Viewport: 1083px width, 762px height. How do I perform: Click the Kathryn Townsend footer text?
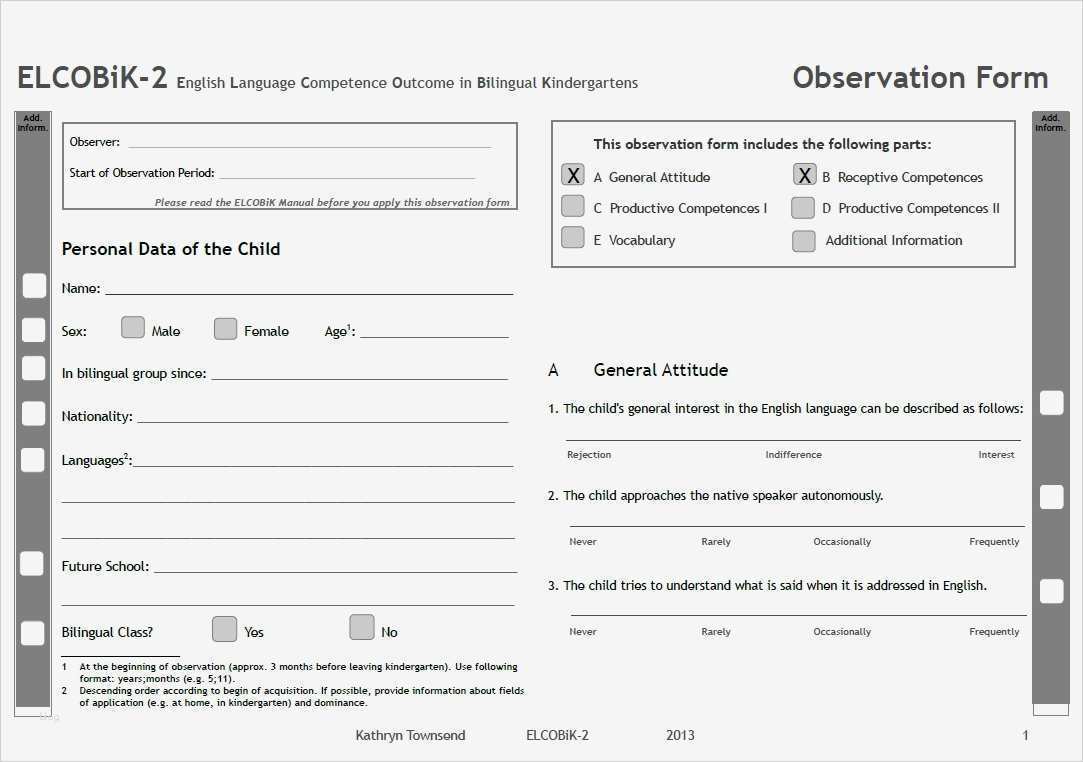[x=410, y=735]
